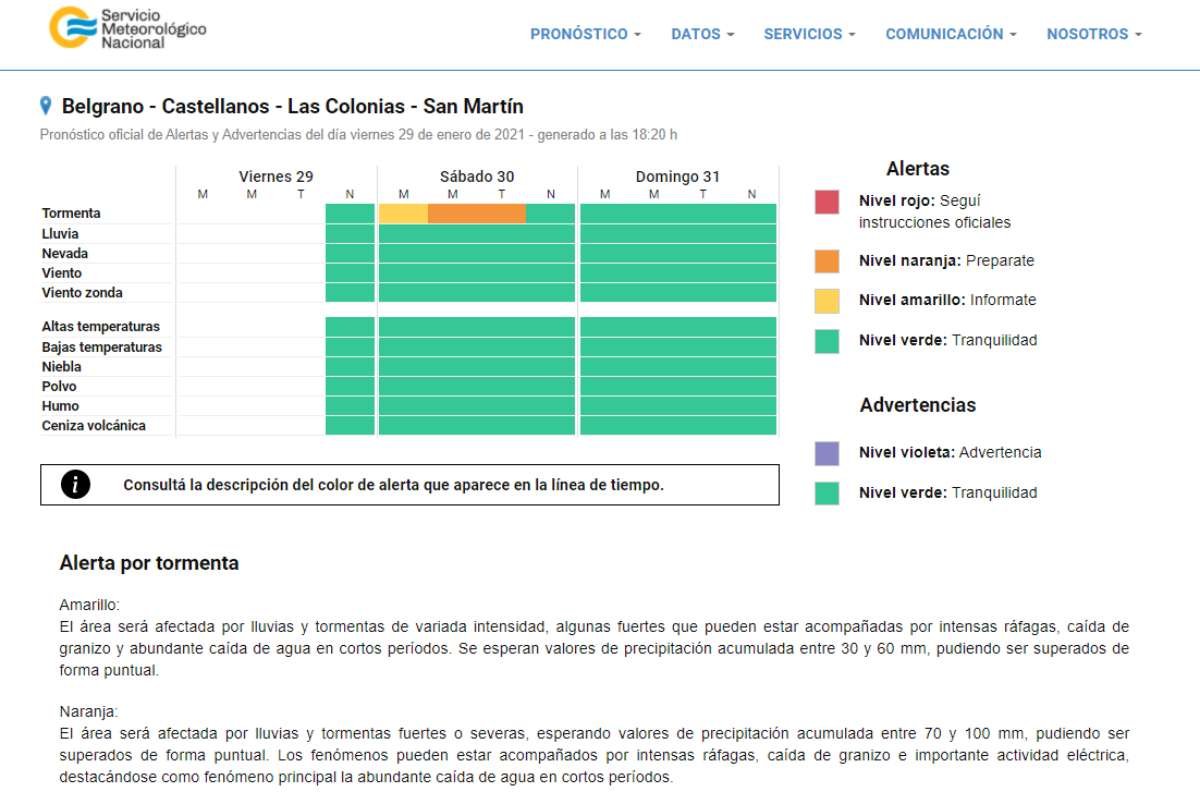Click the Domingo 31 column header
The image size is (1200, 804).
click(x=677, y=177)
